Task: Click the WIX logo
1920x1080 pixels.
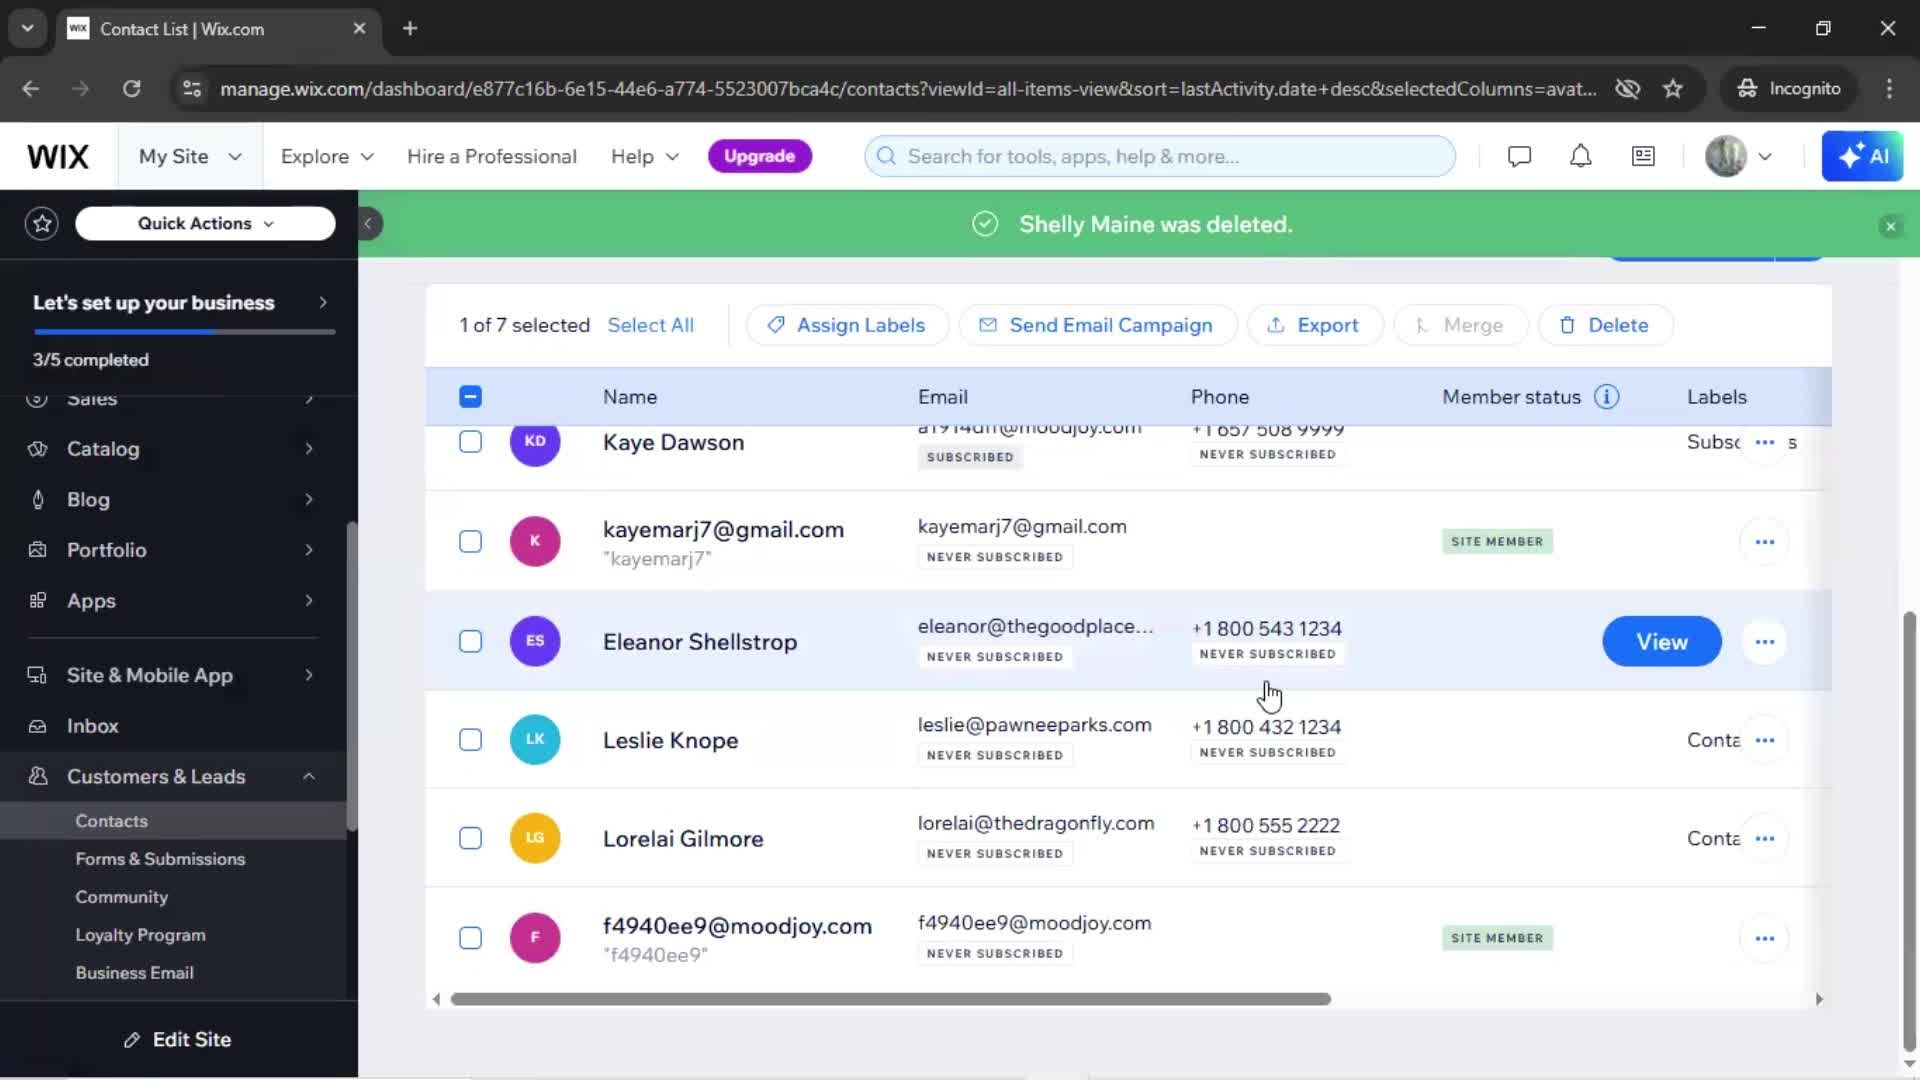Action: (58, 157)
